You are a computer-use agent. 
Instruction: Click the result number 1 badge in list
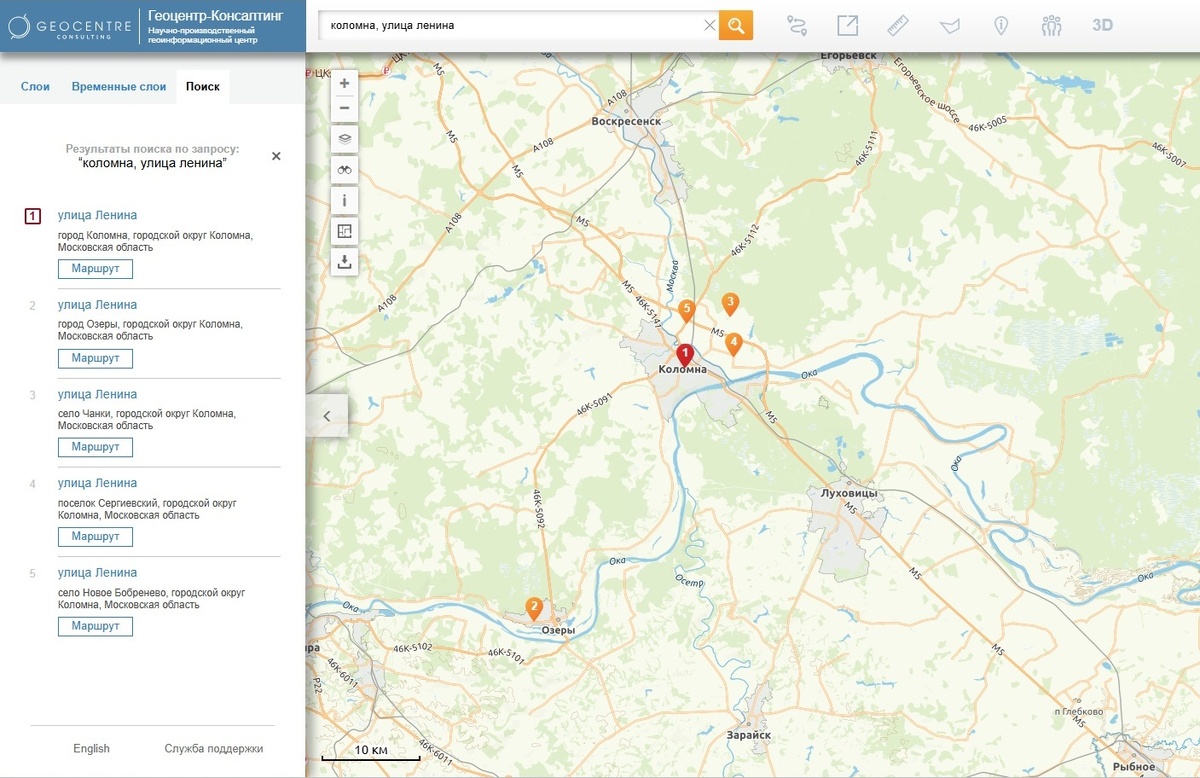click(x=33, y=216)
